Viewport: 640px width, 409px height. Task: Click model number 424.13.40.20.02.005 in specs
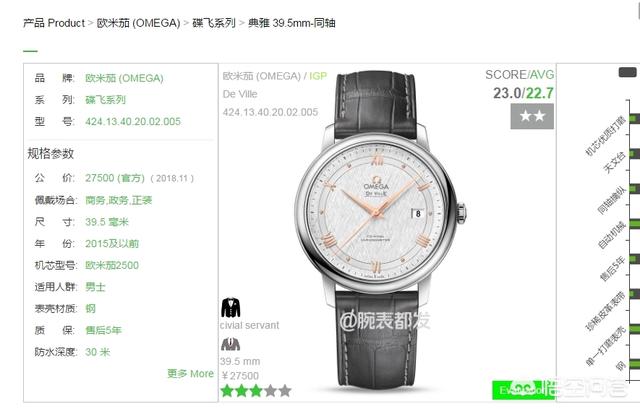(x=133, y=121)
